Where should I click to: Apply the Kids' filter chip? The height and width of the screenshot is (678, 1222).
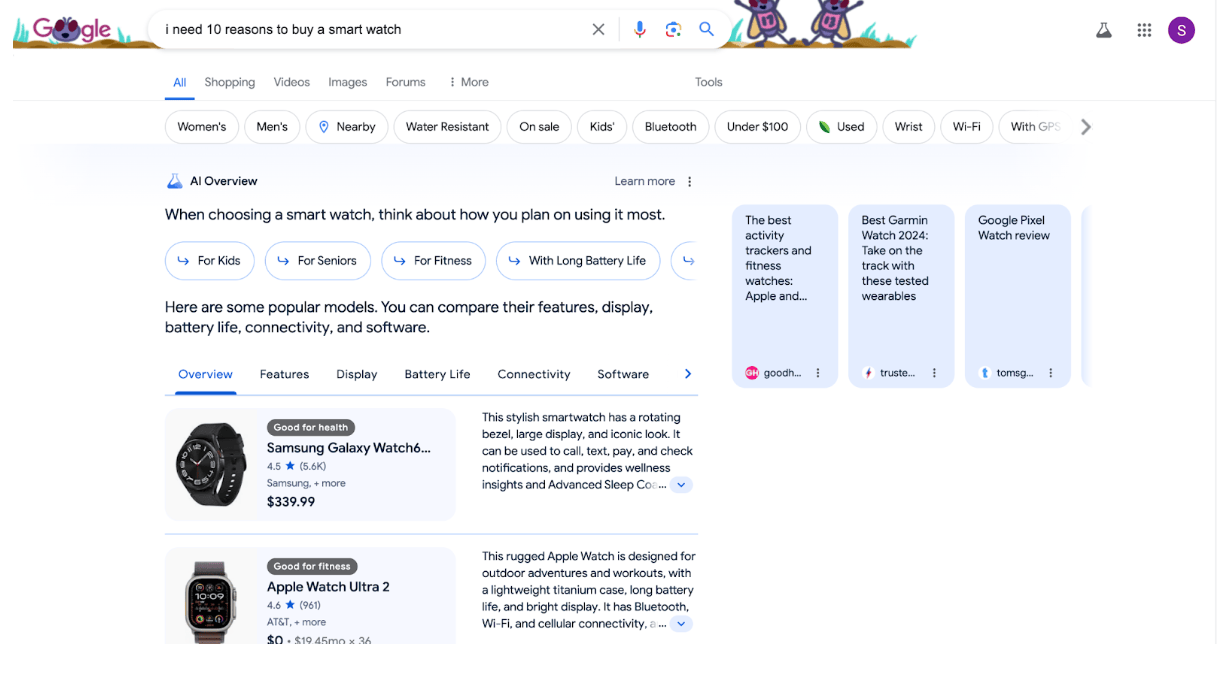coord(602,127)
